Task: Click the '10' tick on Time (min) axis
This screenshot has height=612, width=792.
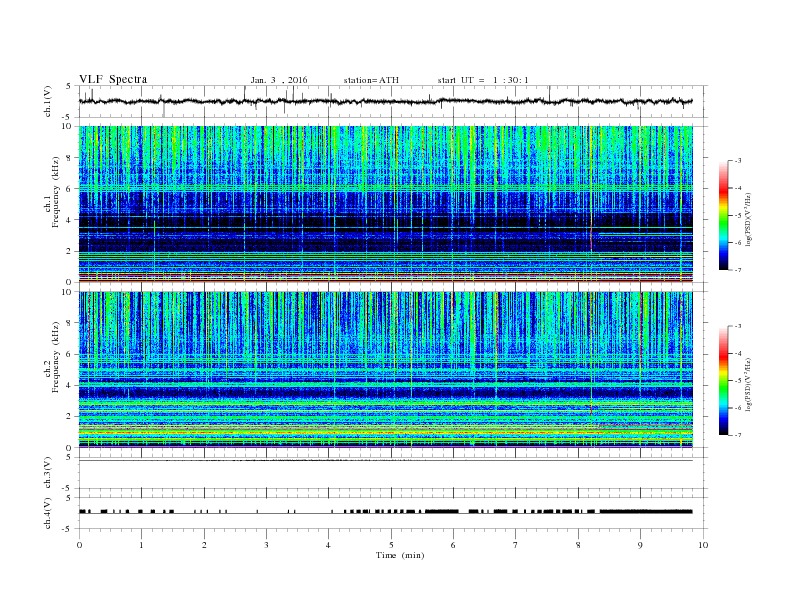Action: (x=703, y=545)
